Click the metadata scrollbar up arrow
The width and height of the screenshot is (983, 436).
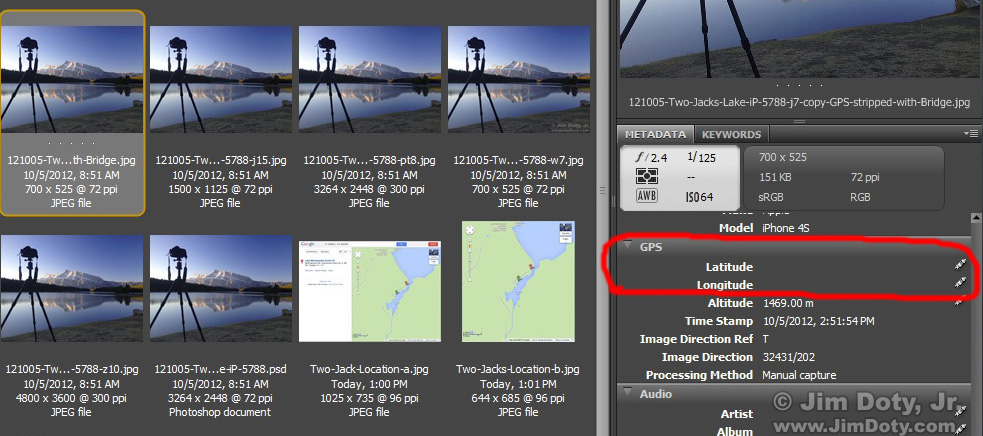976,218
